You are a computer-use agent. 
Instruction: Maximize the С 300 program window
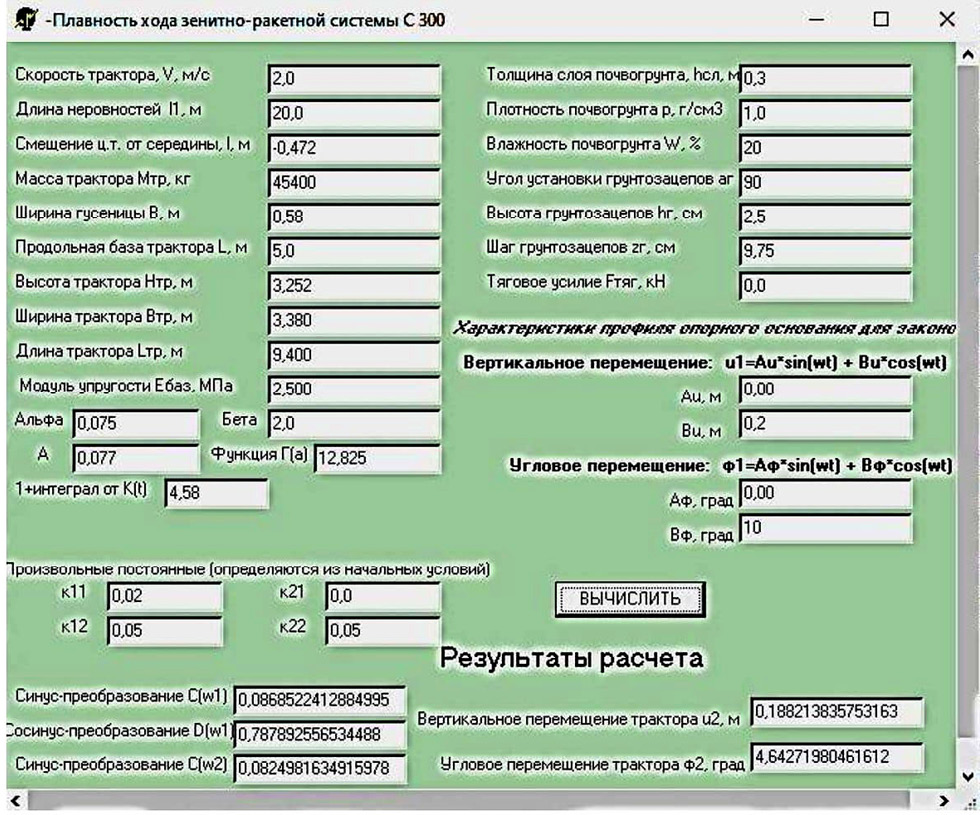(x=881, y=20)
